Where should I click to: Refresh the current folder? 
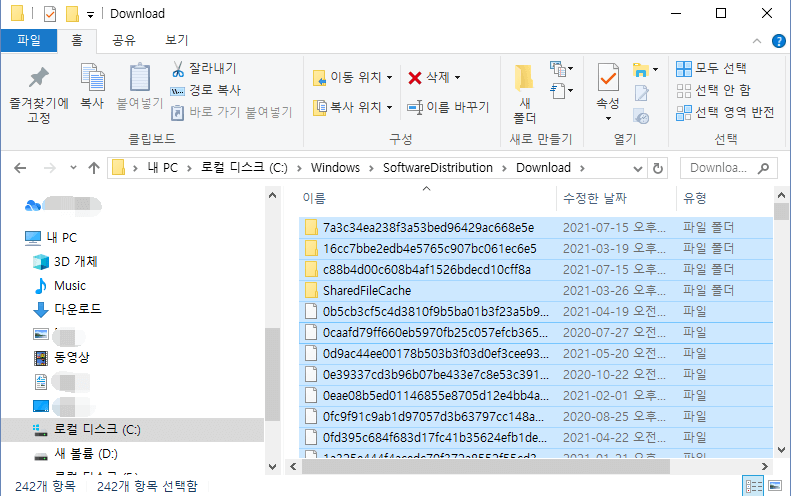[x=658, y=169]
